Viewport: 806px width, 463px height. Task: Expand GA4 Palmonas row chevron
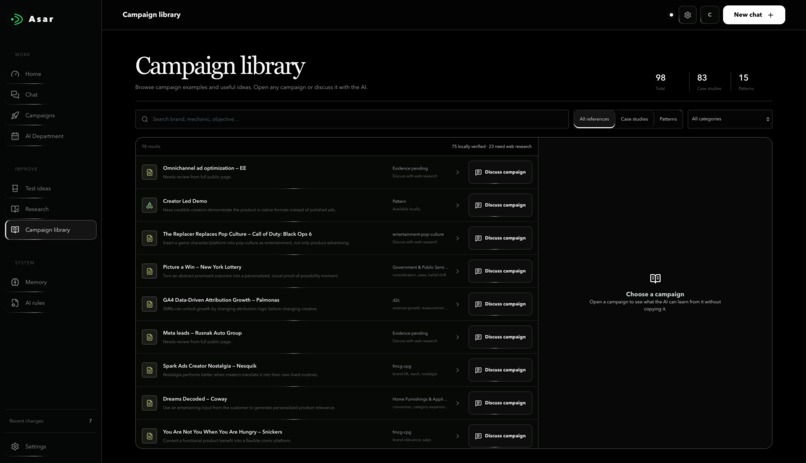coord(457,304)
